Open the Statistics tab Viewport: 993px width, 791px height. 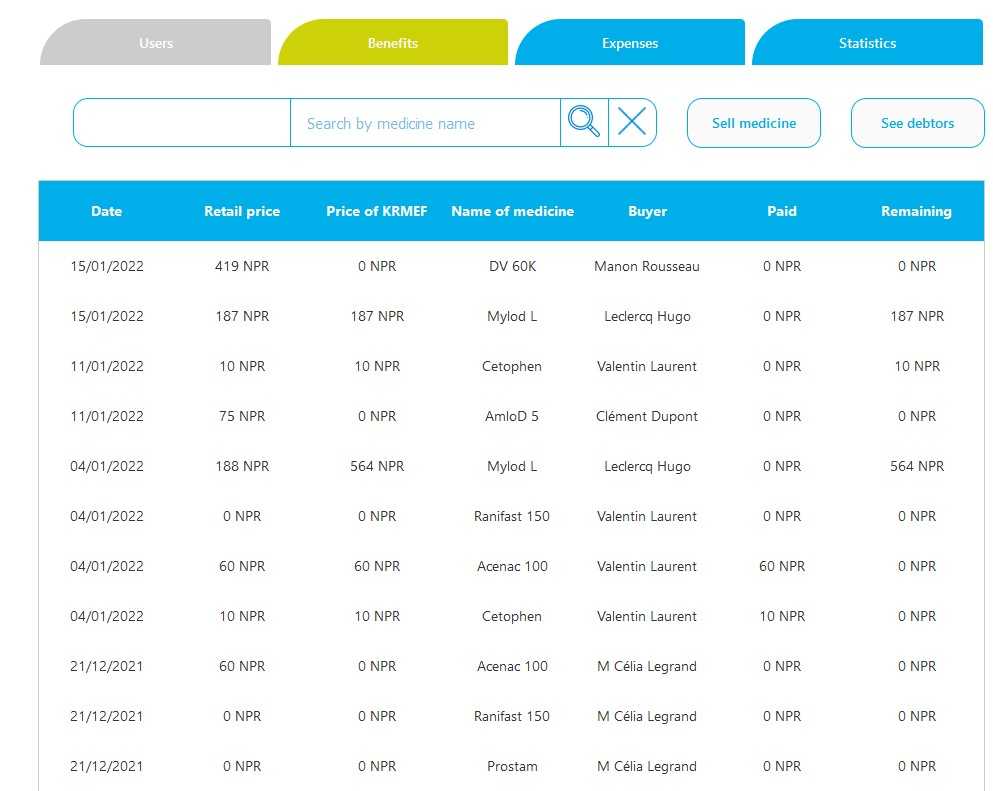click(x=867, y=43)
